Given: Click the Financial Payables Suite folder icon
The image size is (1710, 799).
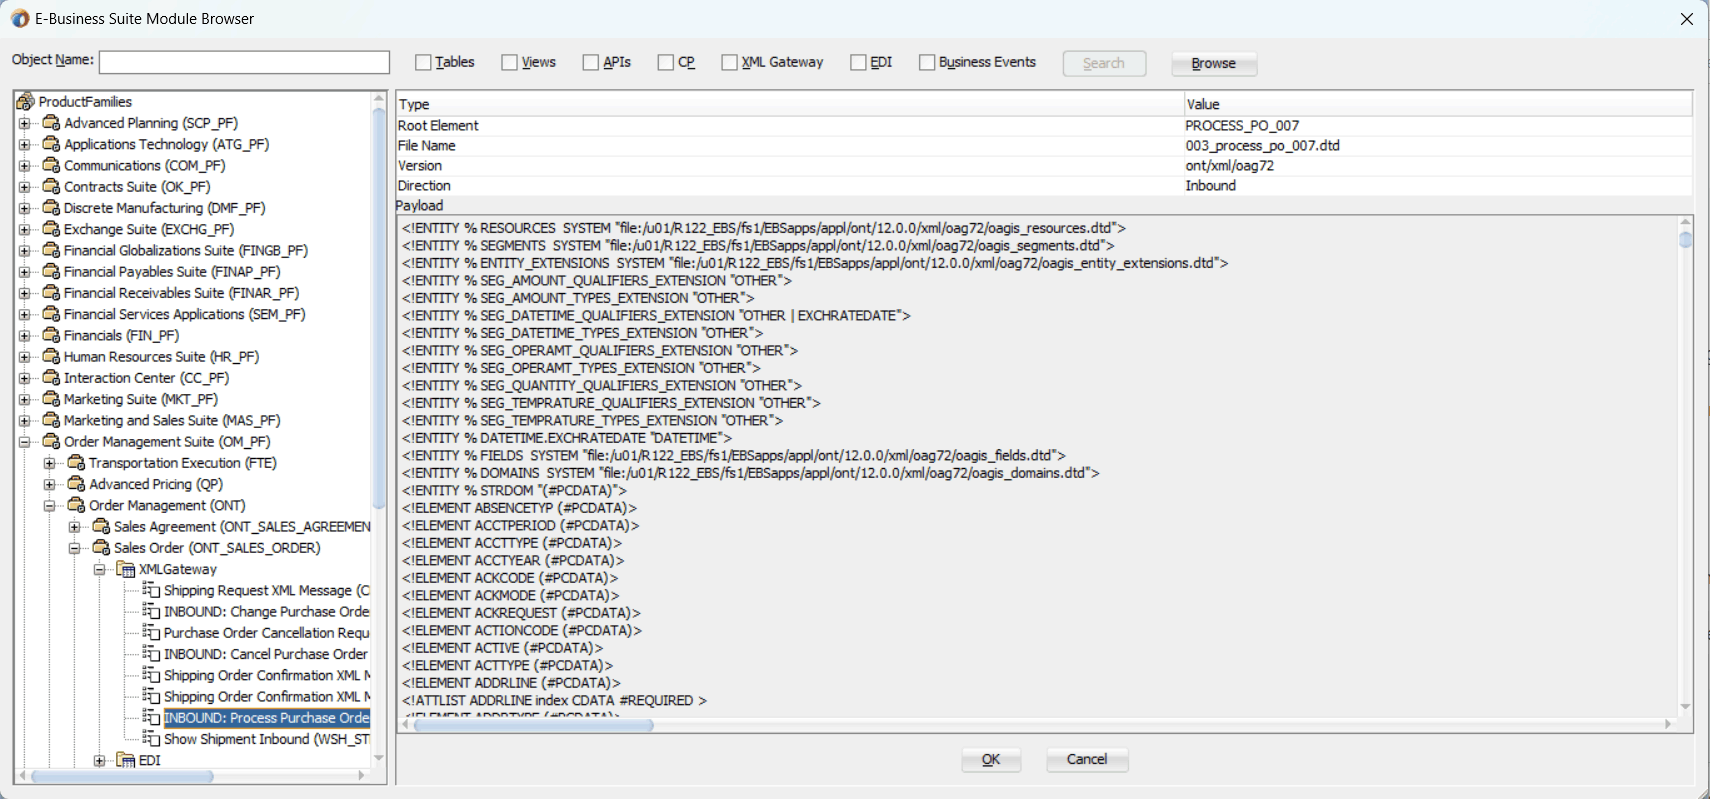Looking at the screenshot, I should point(51,271).
